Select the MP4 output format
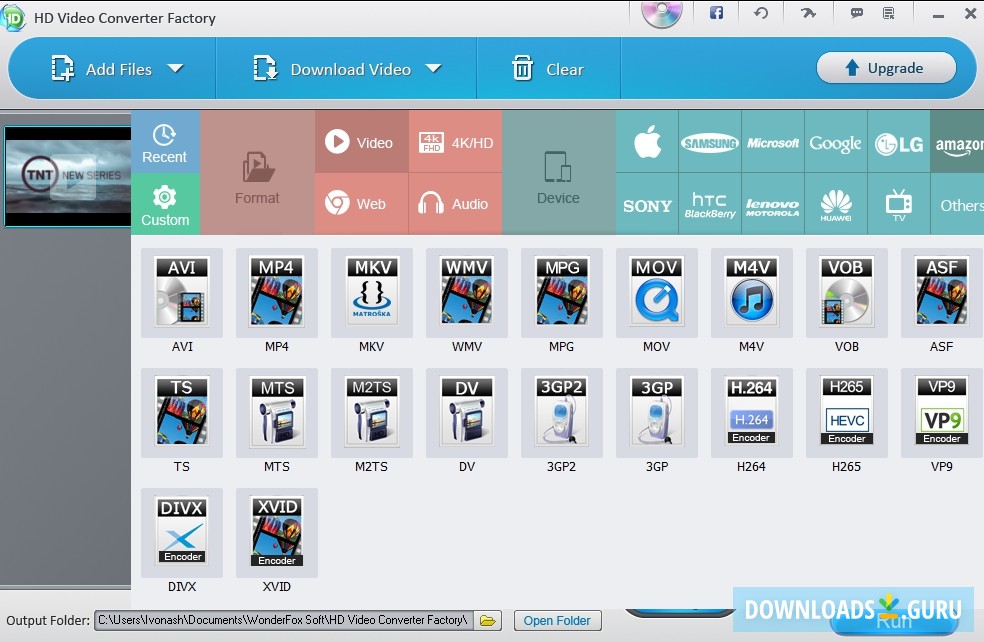Viewport: 984px width, 642px height. tap(276, 292)
